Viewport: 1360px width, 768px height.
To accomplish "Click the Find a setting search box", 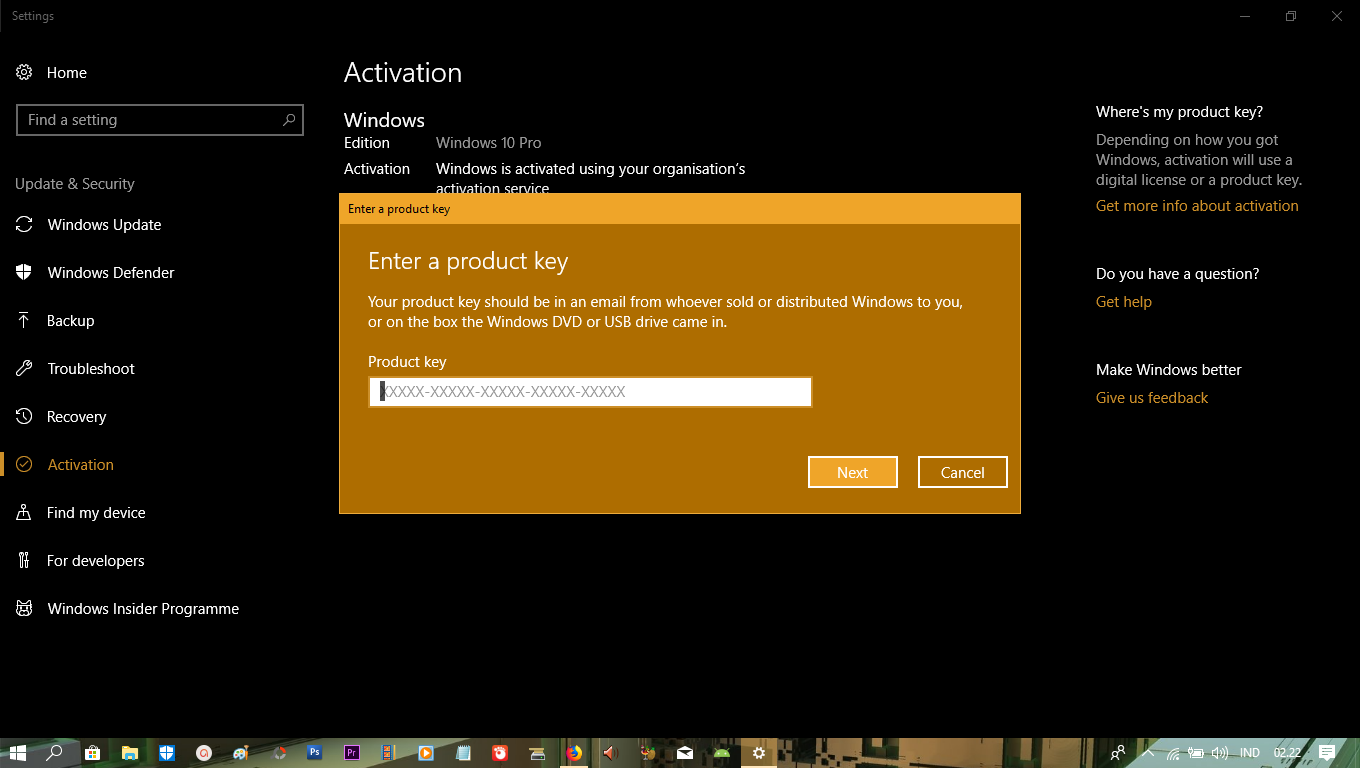I will click(160, 120).
